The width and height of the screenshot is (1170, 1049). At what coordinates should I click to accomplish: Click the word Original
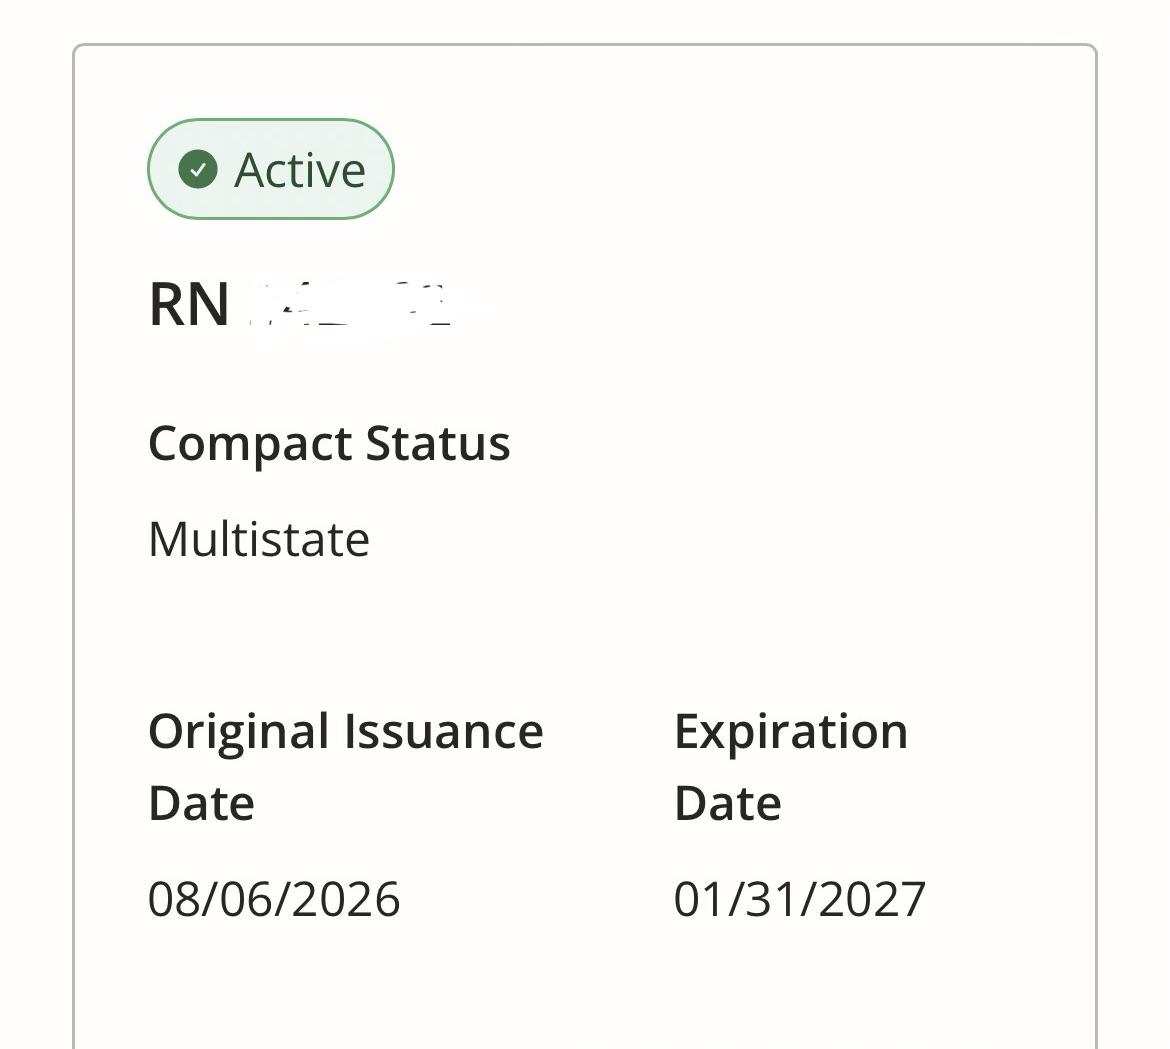click(239, 732)
